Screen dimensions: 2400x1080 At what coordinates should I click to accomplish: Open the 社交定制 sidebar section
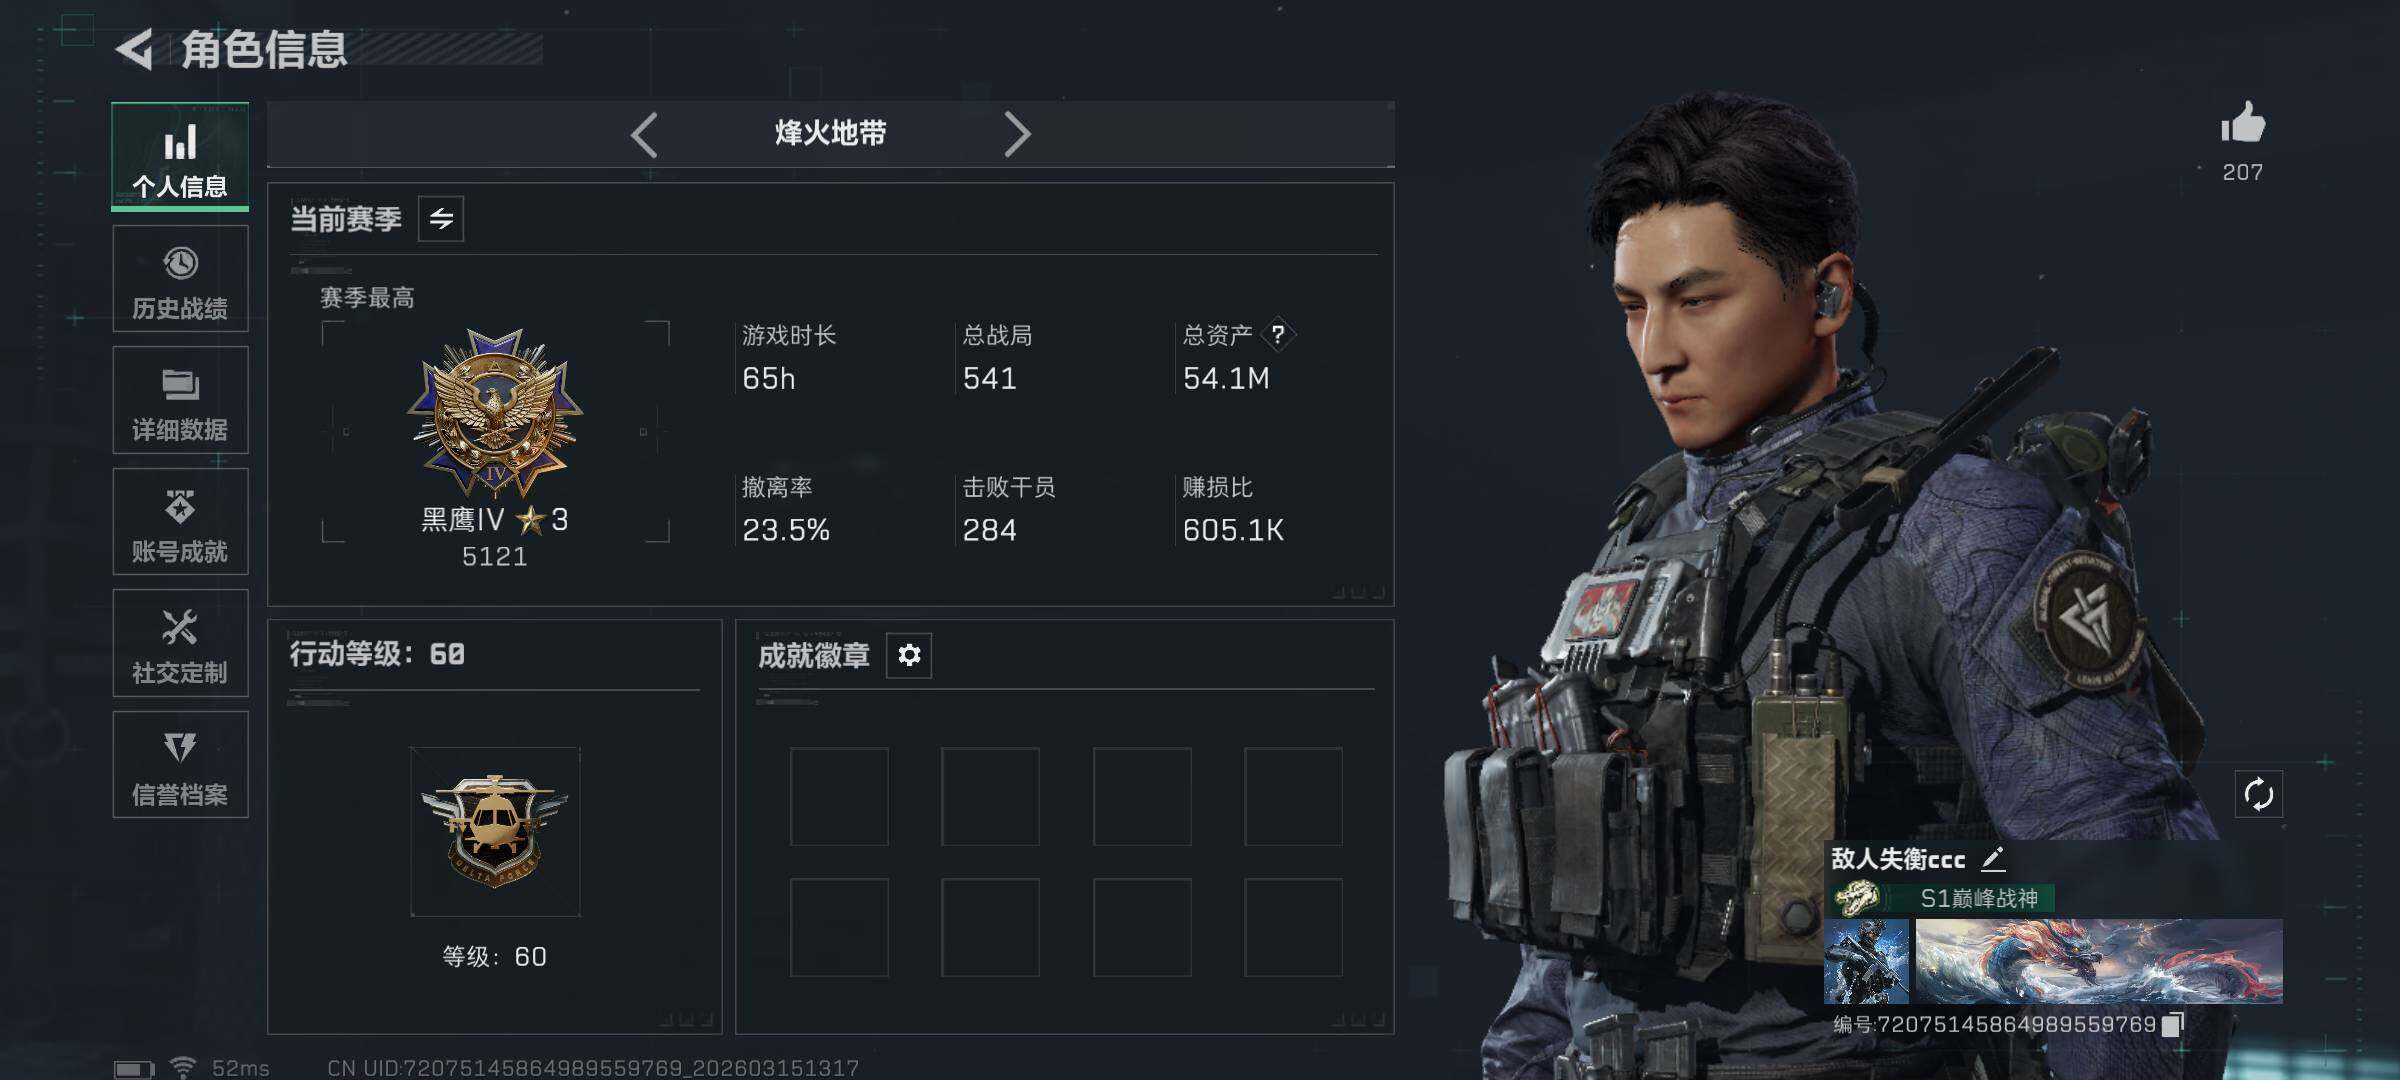point(180,643)
